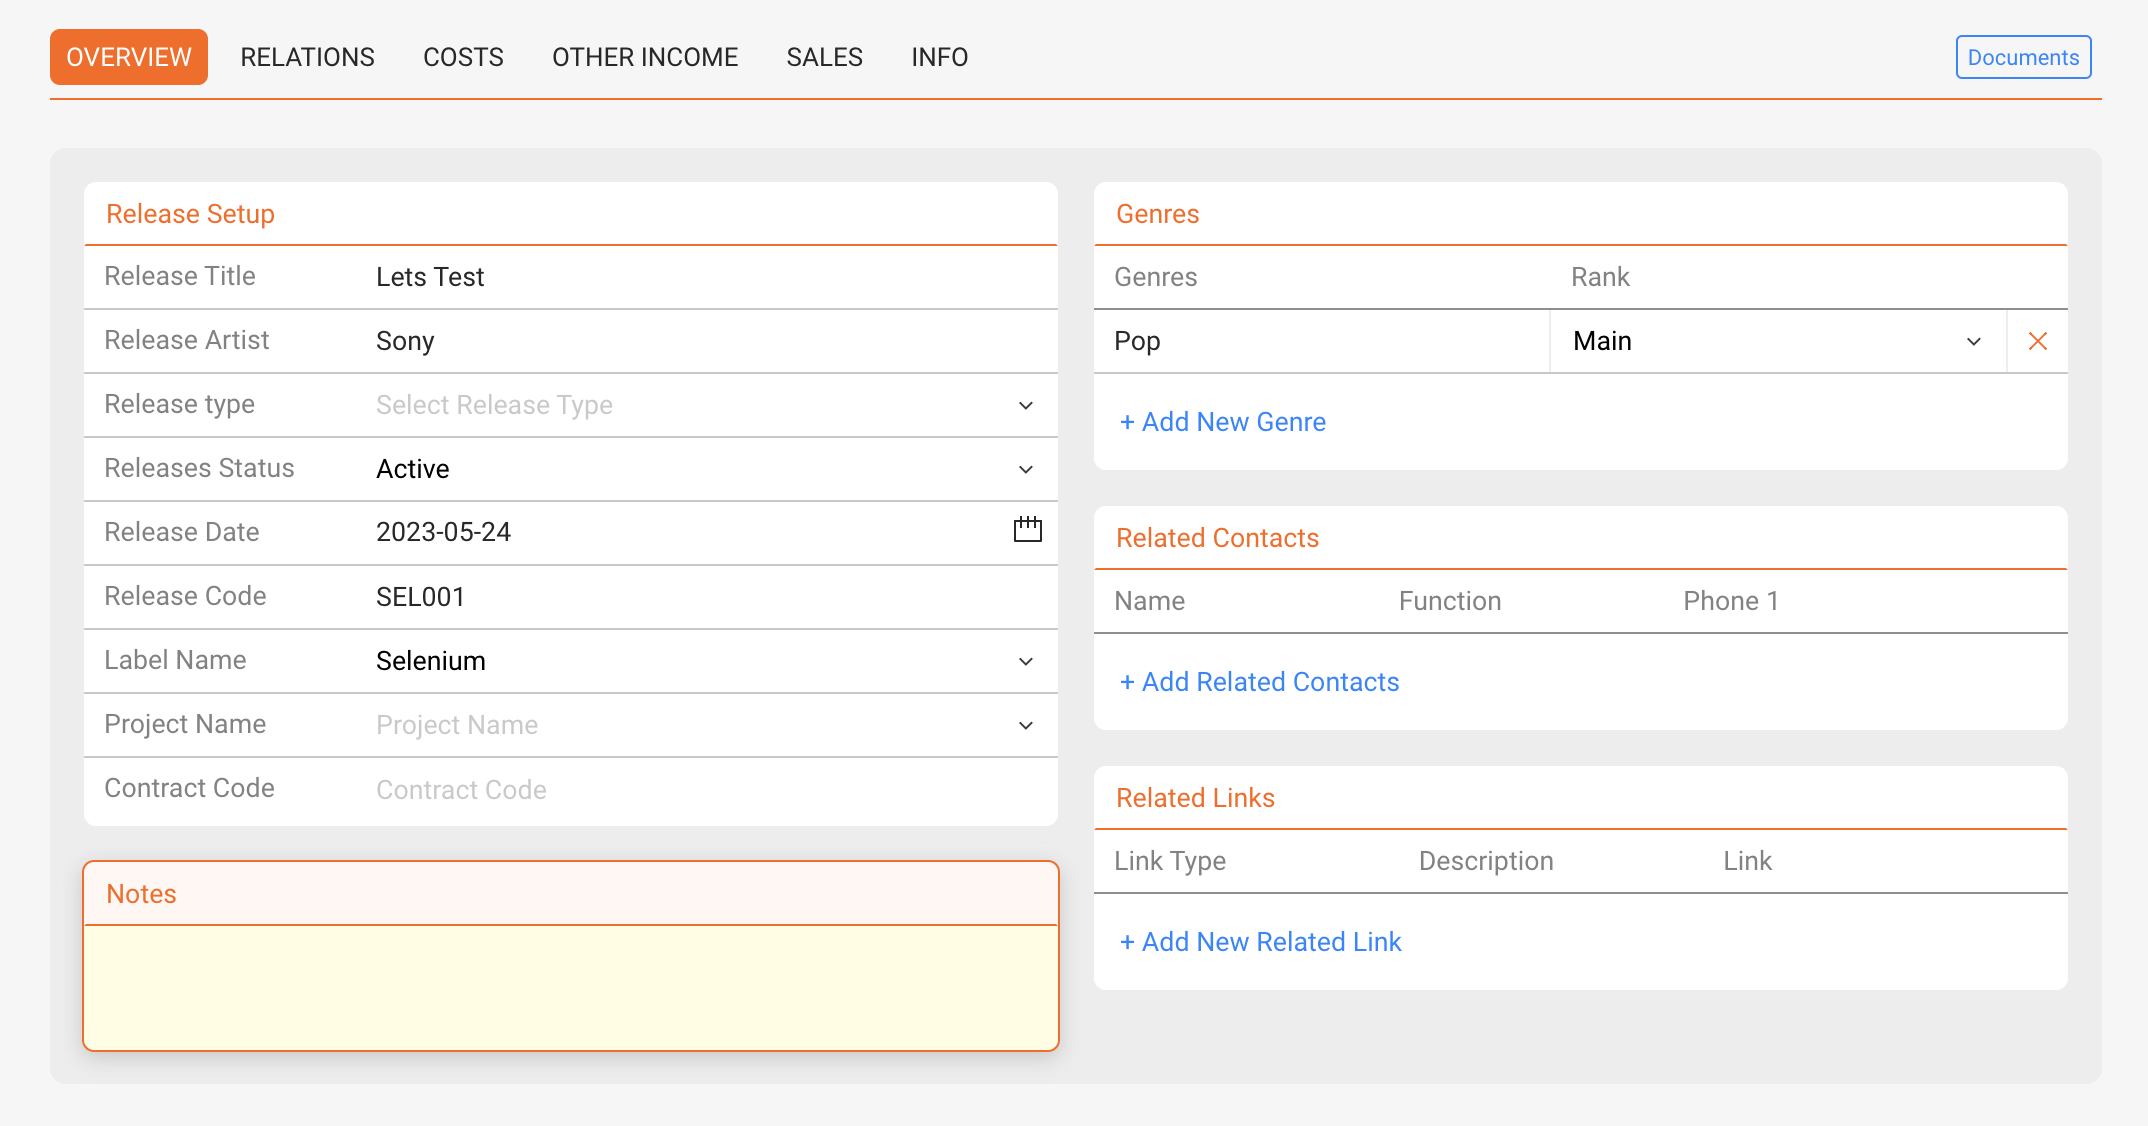The height and width of the screenshot is (1126, 2148).
Task: Remove the Pop genre row
Action: pyautogui.click(x=2037, y=341)
